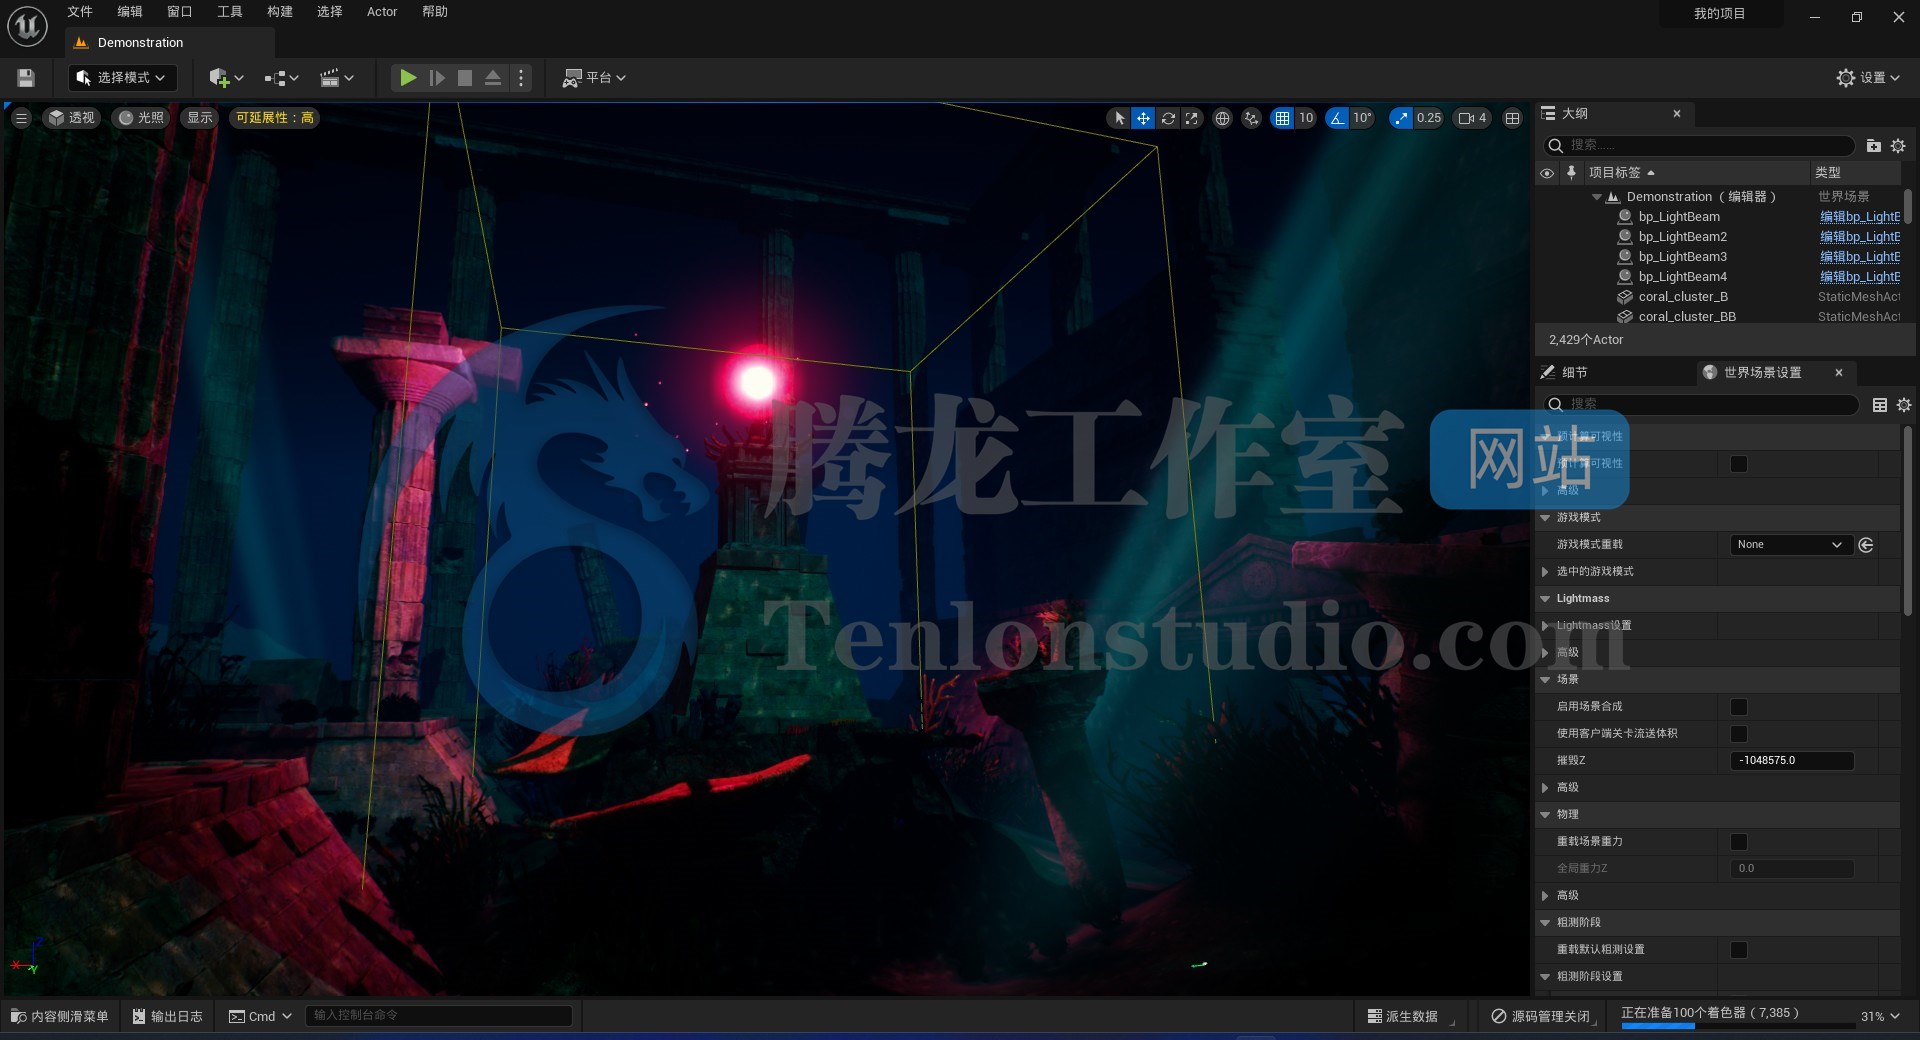This screenshot has height=1040, width=1920.
Task: Open the 显示 show flags menu
Action: [200, 118]
